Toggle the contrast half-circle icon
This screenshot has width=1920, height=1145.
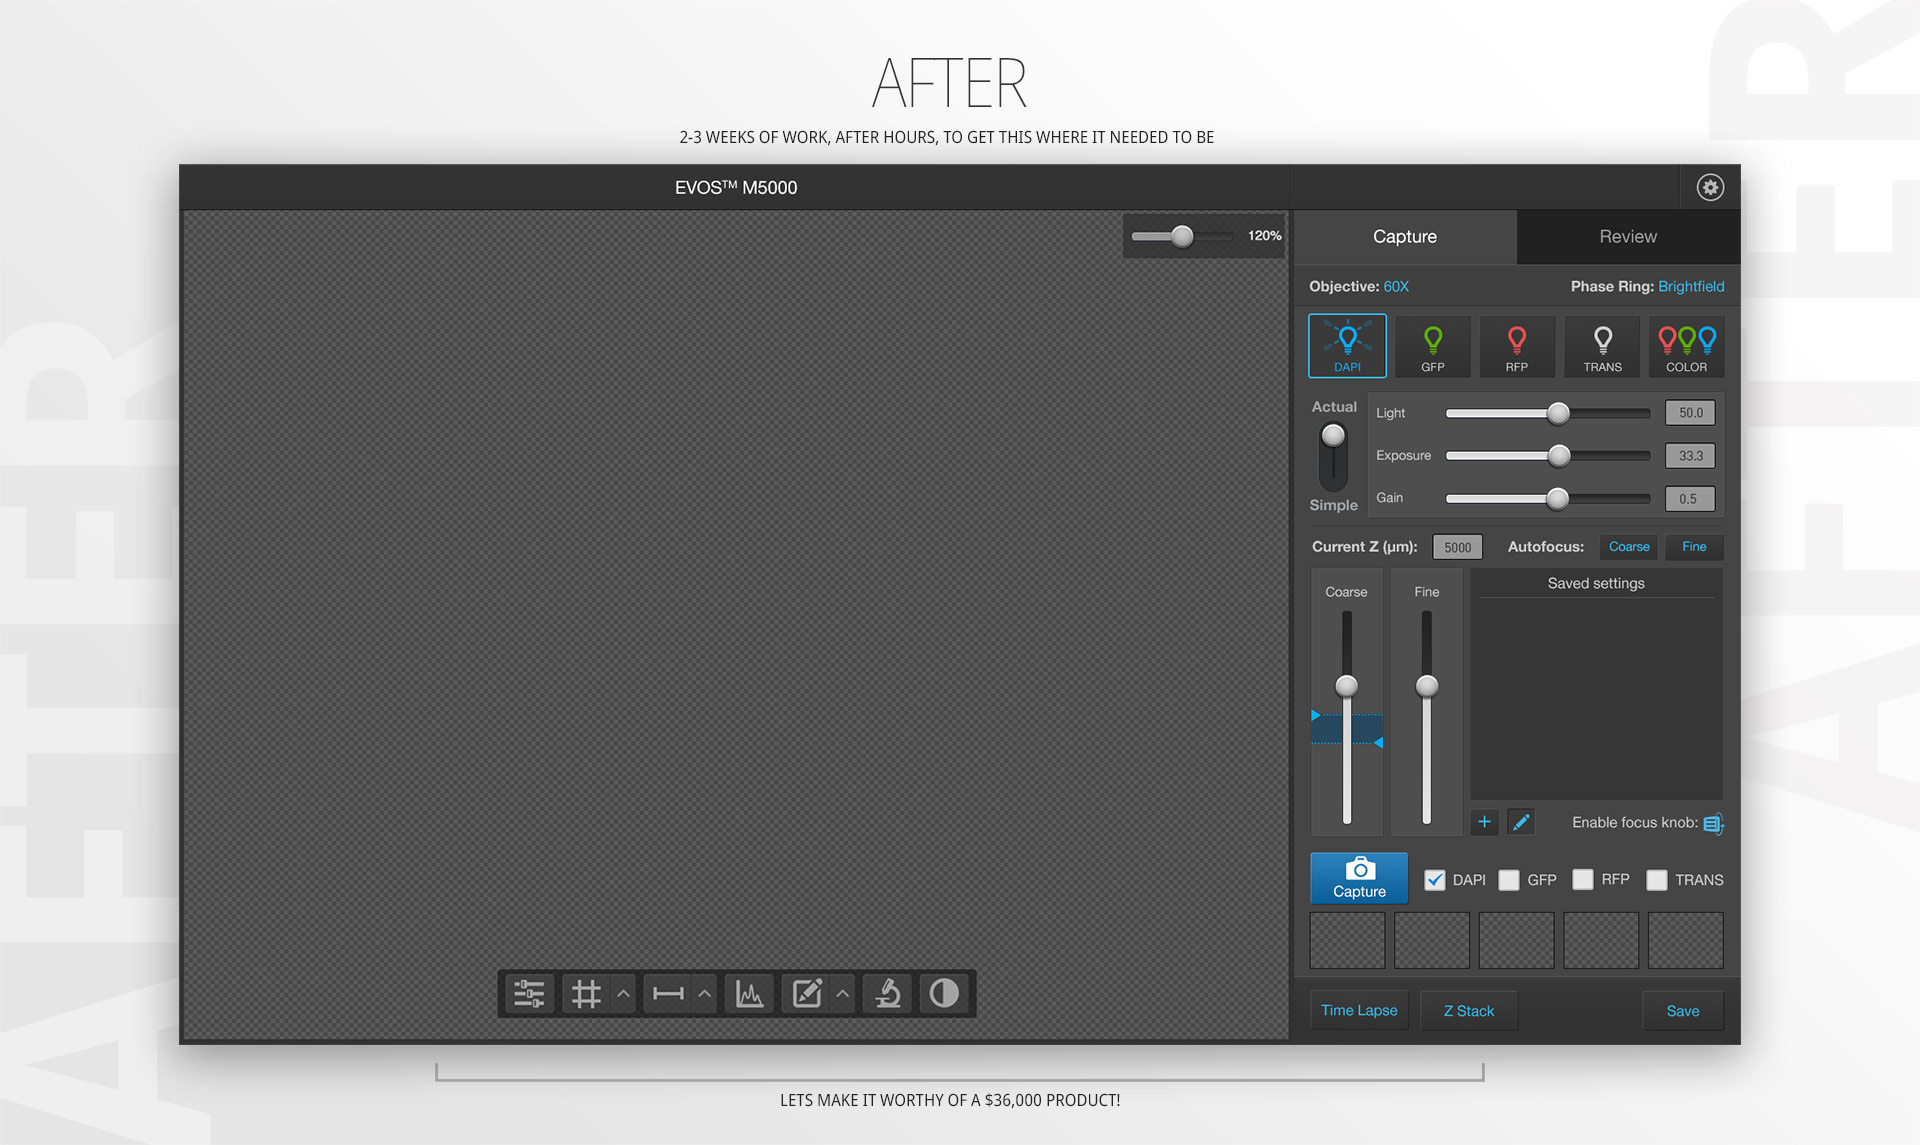pos(944,994)
